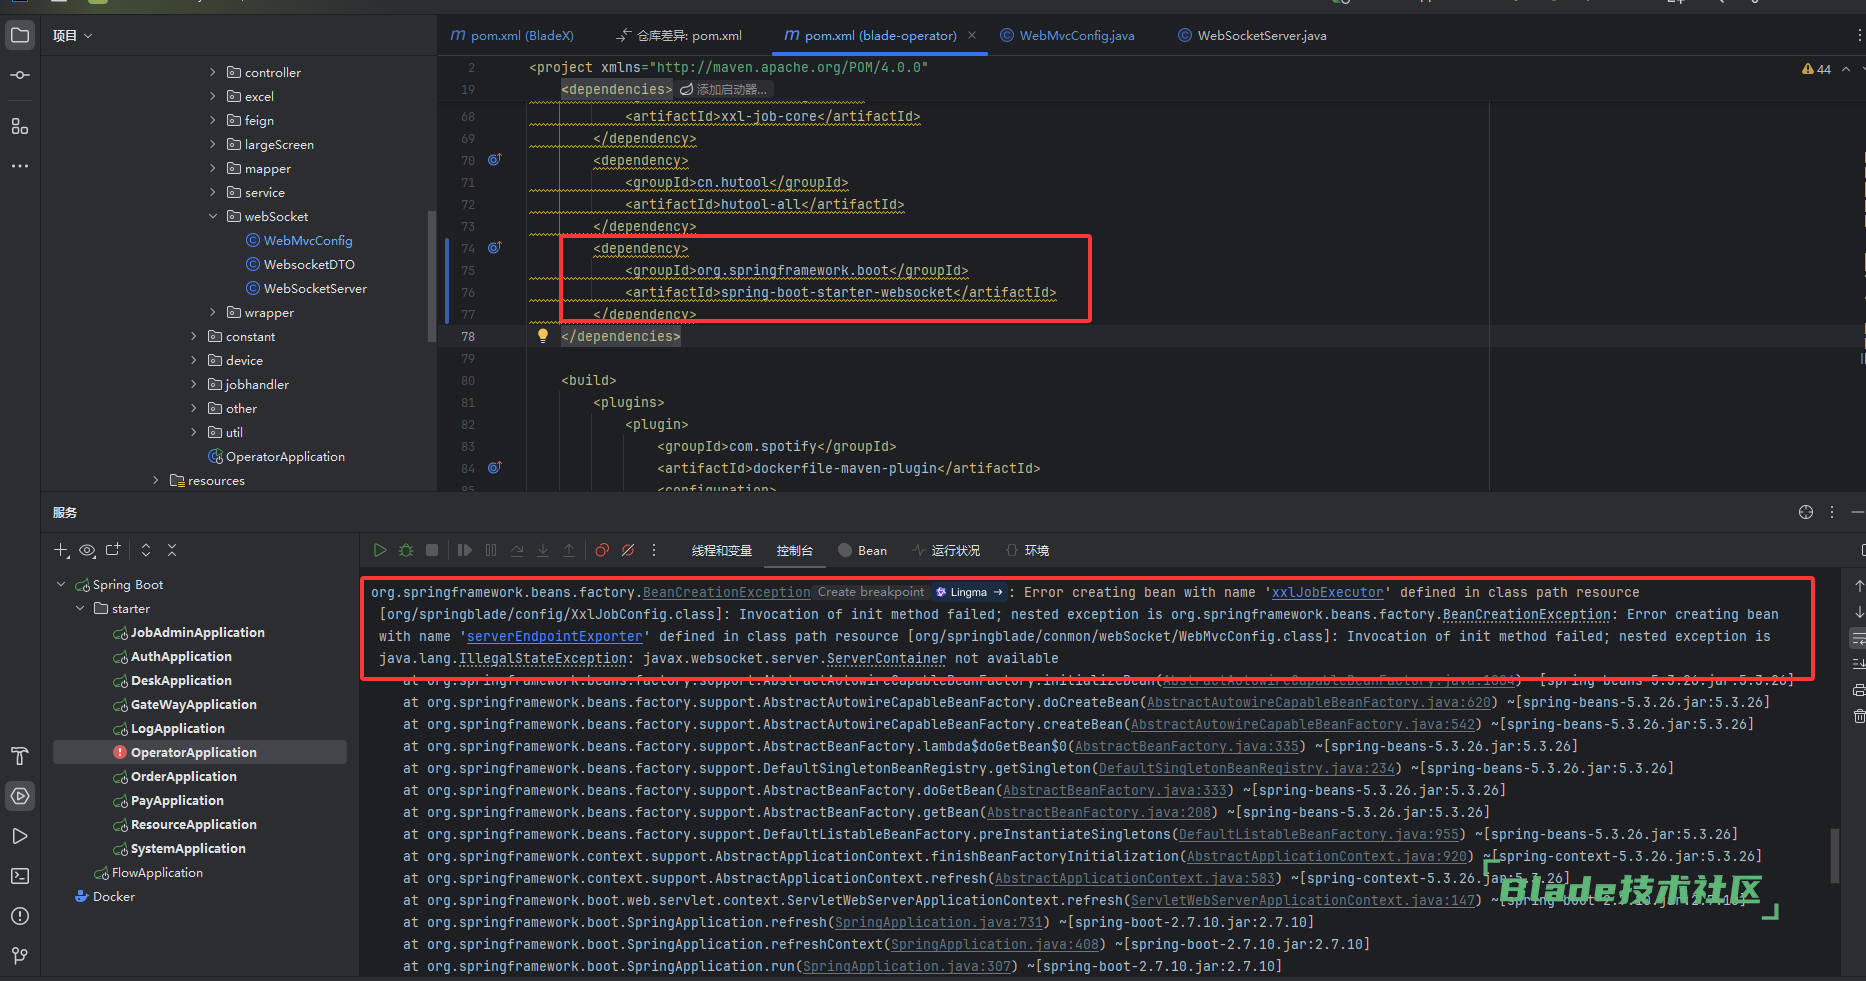
Task: Click the Rerun green play button
Action: coord(380,550)
